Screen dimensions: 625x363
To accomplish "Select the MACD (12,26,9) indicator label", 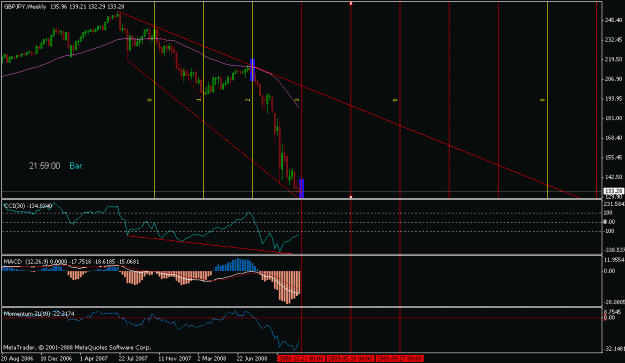I will click(71, 262).
